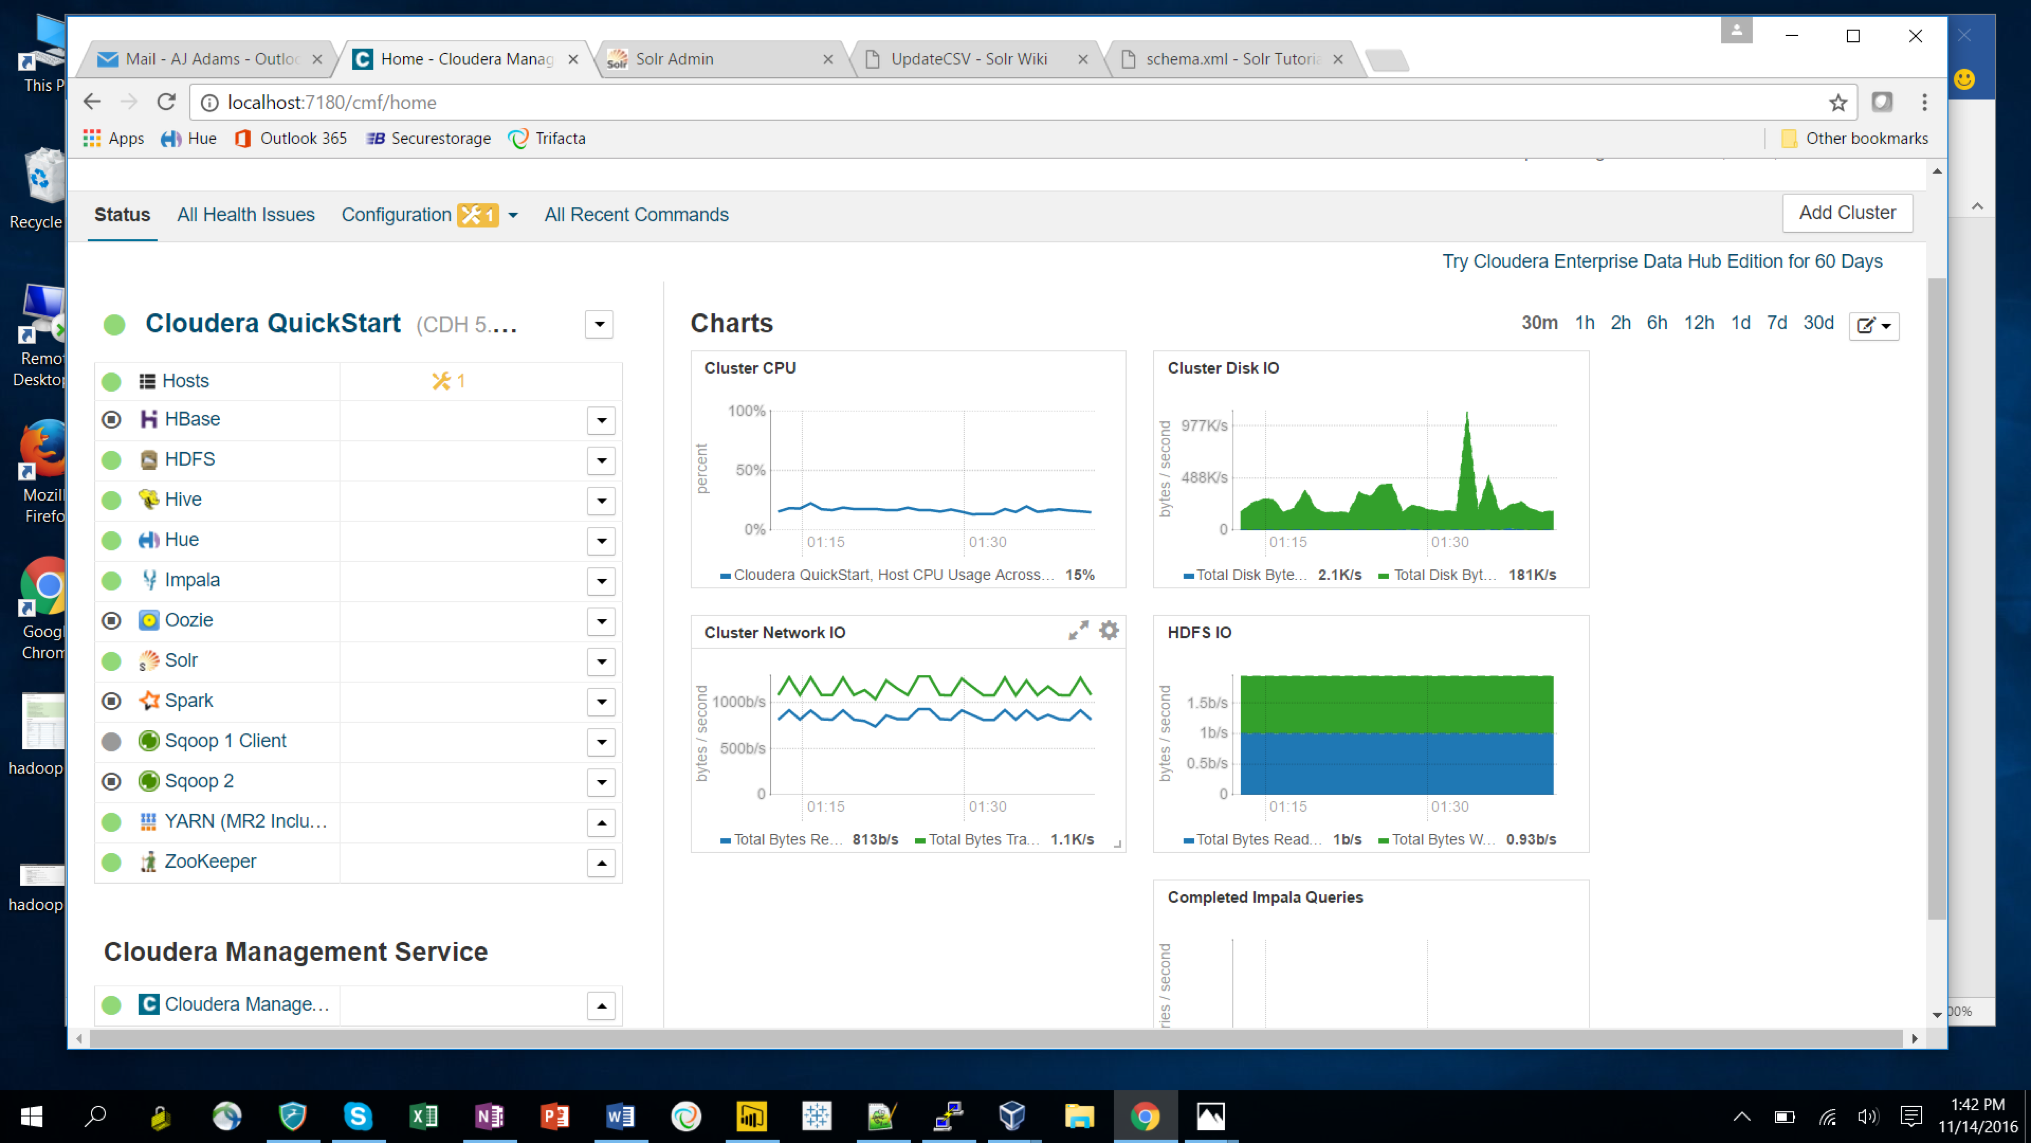The image size is (2031, 1143).
Task: Click the YARN service icon
Action: (x=148, y=822)
